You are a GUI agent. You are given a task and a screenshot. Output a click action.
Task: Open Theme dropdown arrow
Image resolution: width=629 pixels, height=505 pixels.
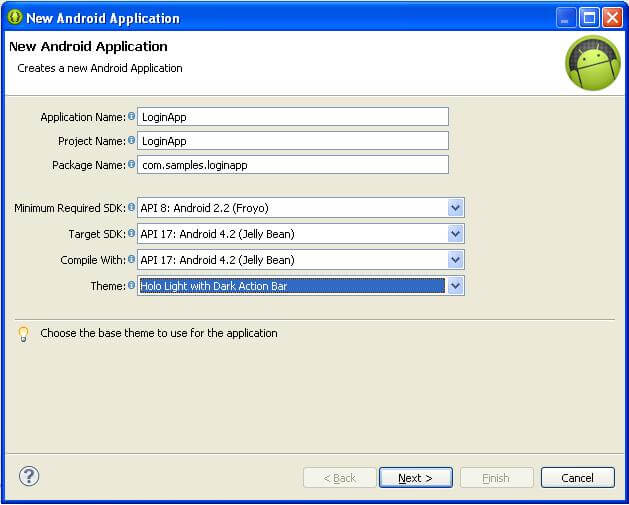(x=455, y=286)
